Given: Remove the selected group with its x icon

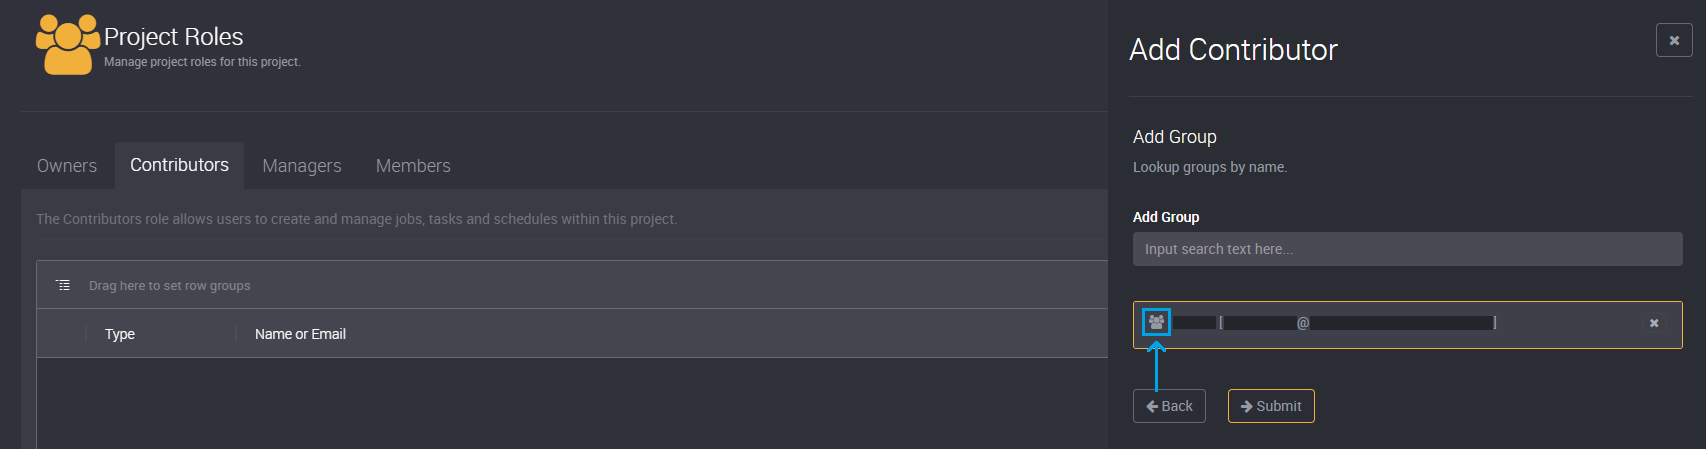Looking at the screenshot, I should point(1654,323).
